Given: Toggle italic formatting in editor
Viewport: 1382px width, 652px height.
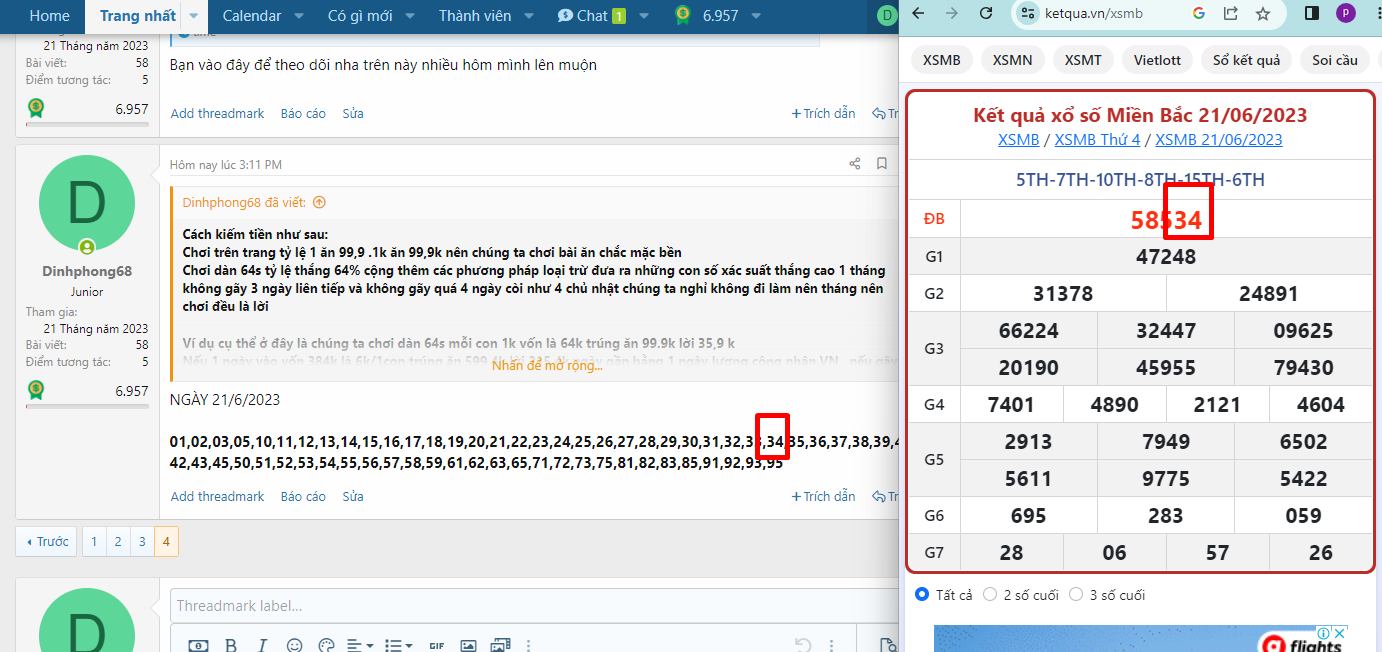Looking at the screenshot, I should pyautogui.click(x=262, y=645).
